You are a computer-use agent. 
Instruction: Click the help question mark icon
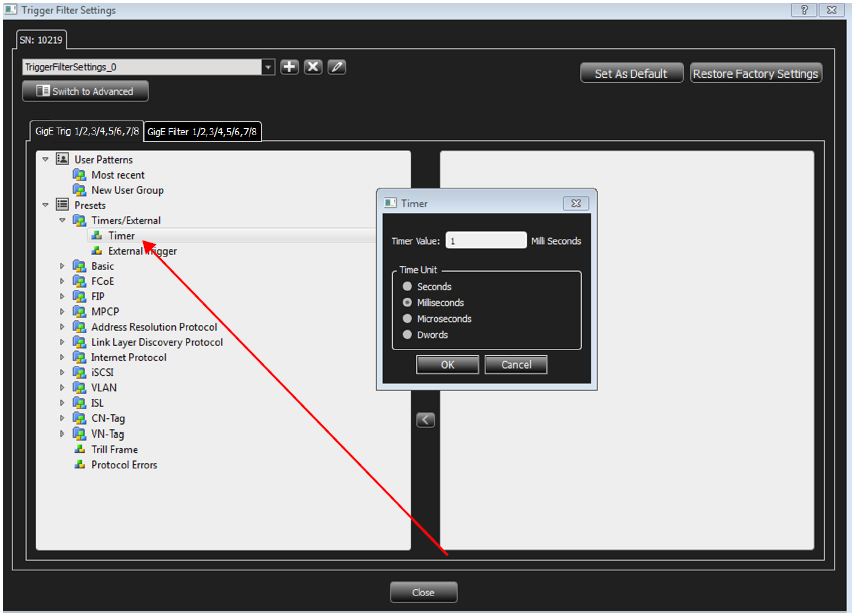804,10
